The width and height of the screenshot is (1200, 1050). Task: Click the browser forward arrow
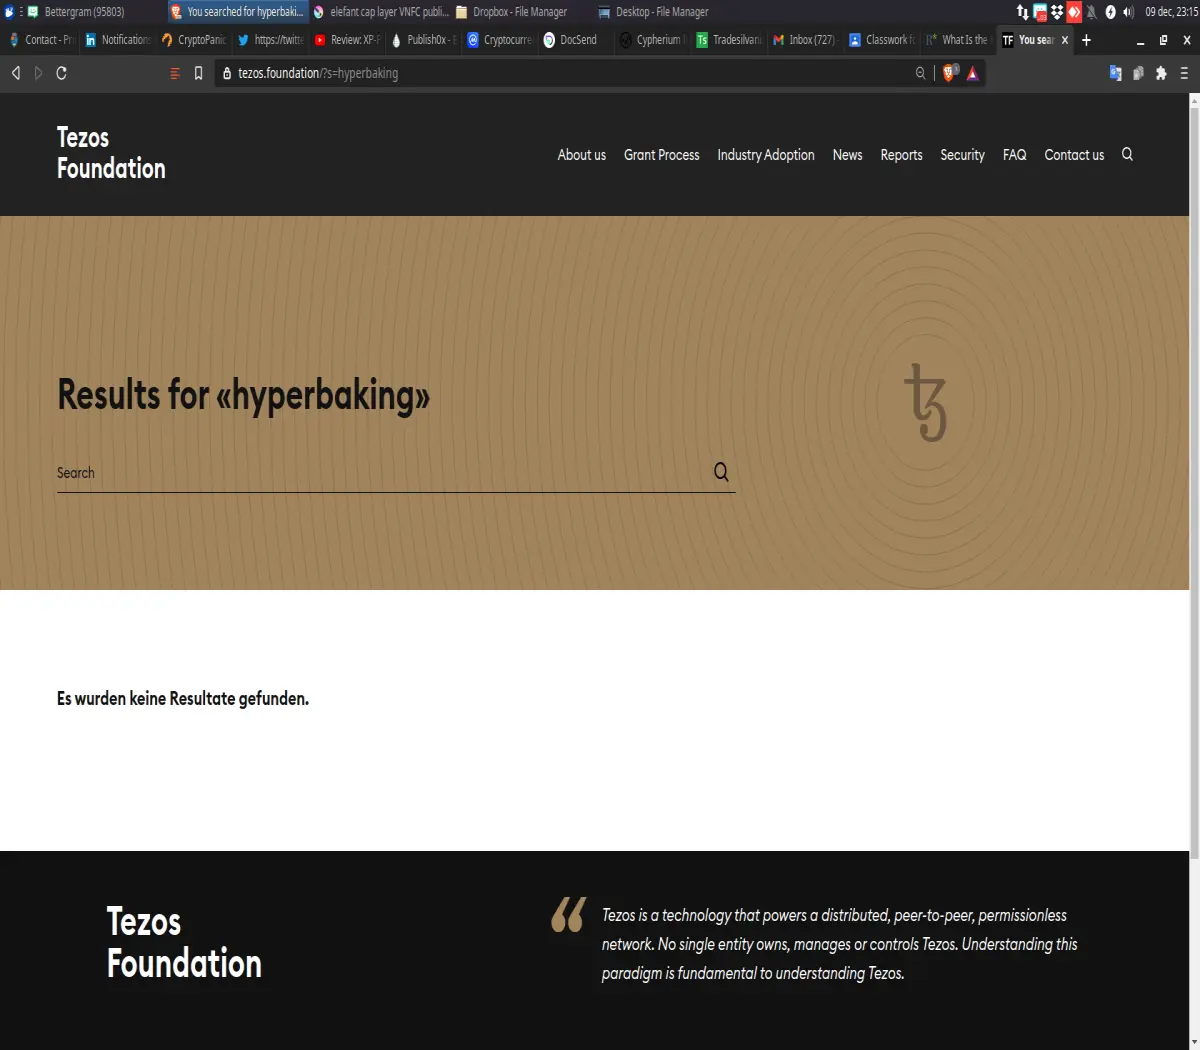[x=38, y=73]
